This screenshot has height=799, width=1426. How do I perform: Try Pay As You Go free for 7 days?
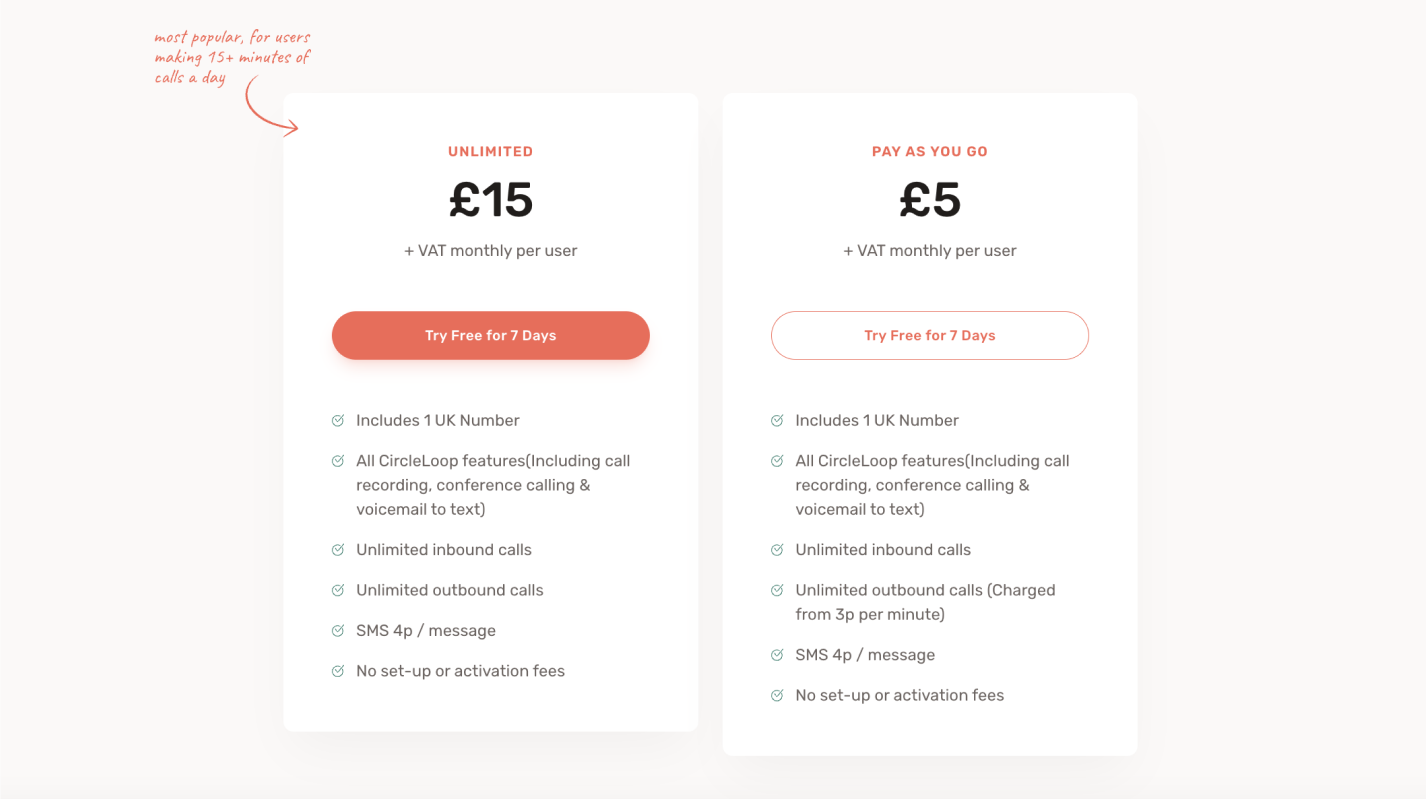929,335
